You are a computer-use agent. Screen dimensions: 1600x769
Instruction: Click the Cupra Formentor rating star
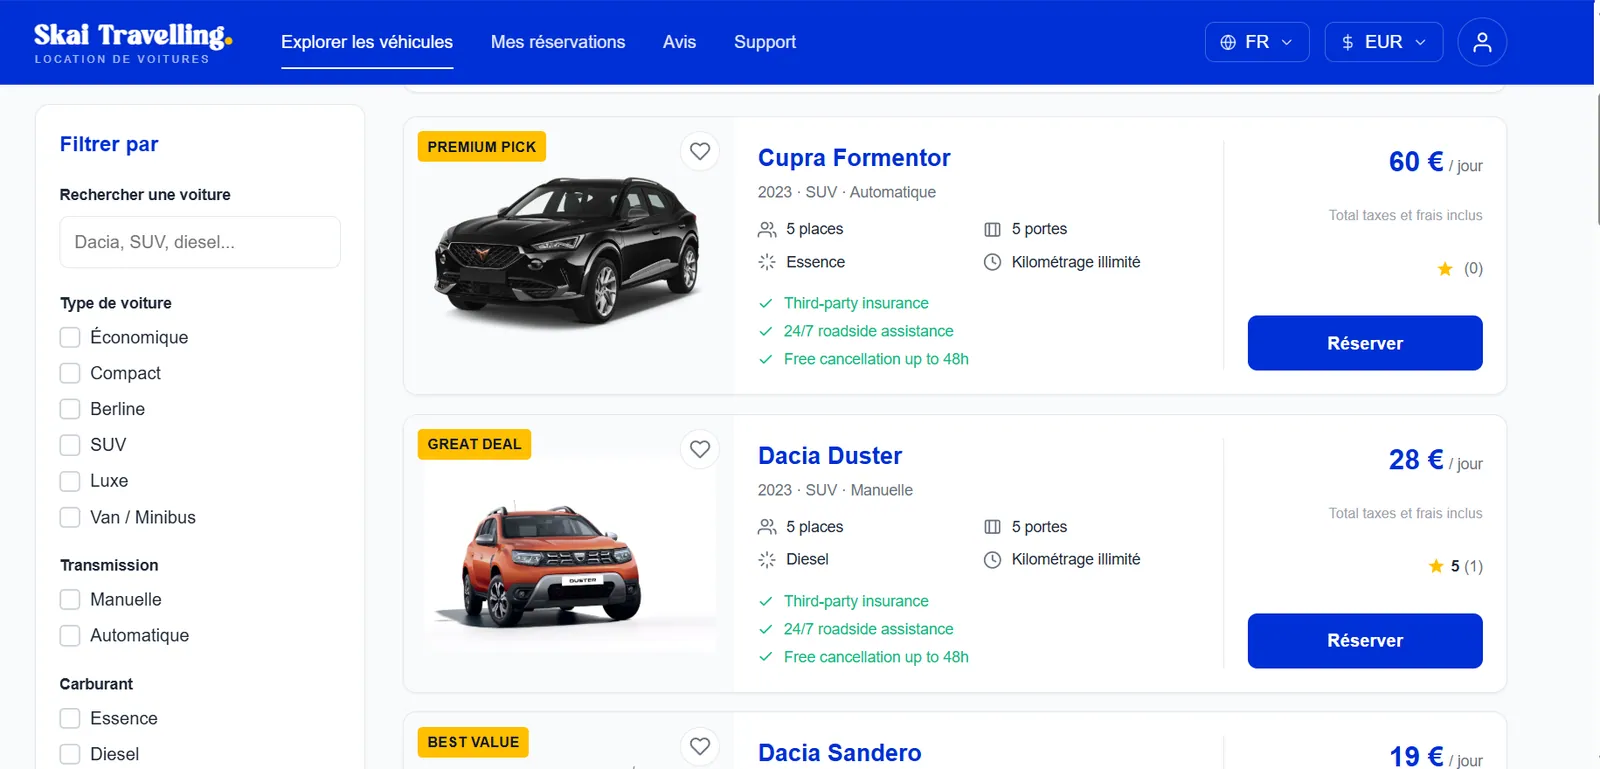coord(1445,268)
